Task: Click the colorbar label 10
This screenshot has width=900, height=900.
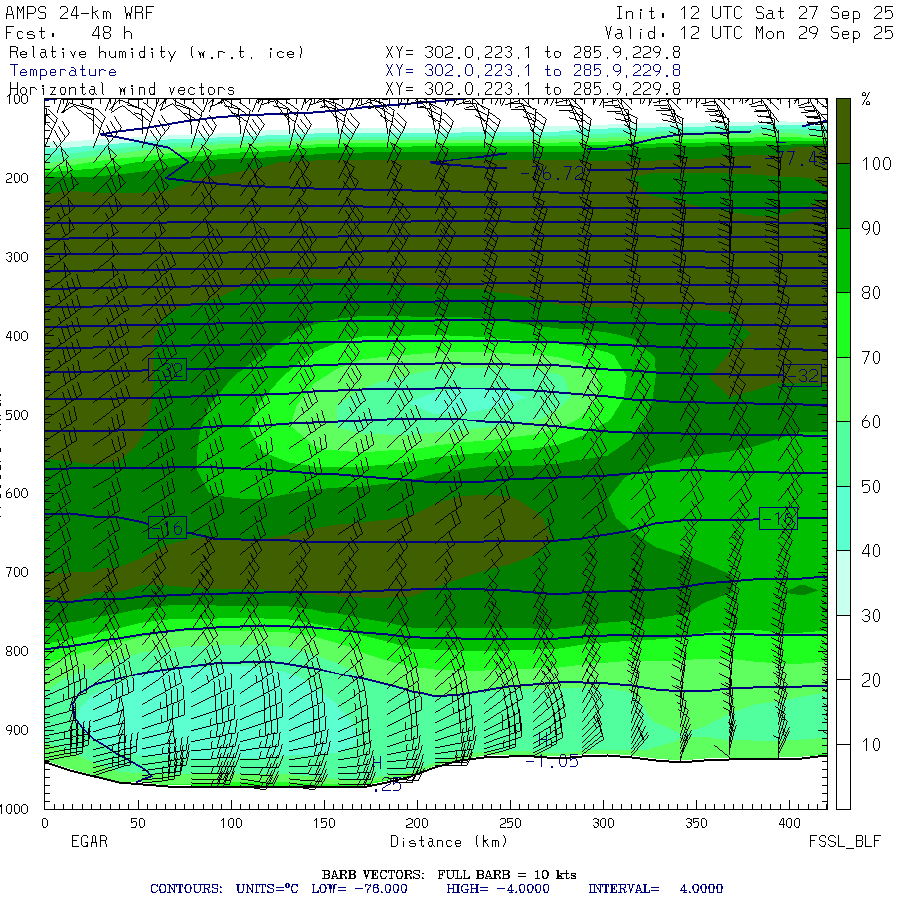Action: tap(871, 745)
